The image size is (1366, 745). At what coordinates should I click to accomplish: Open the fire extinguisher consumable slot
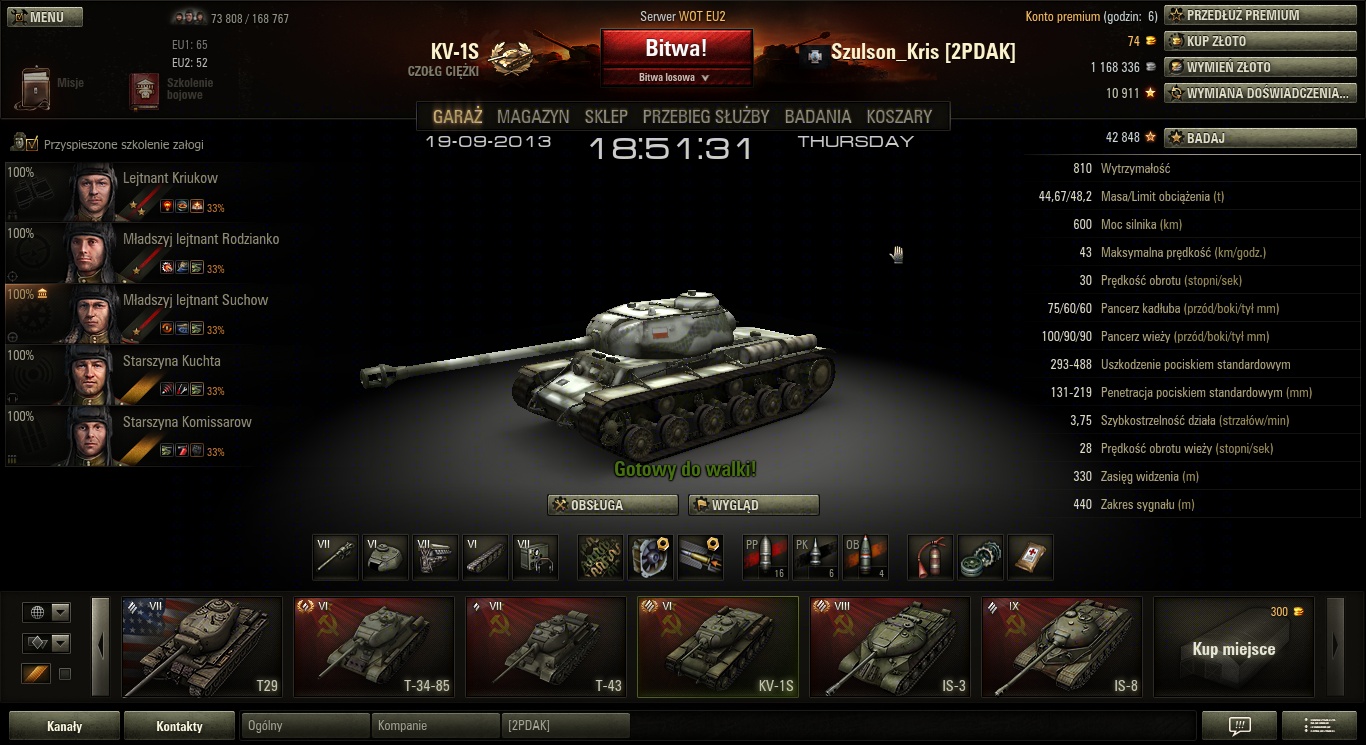(931, 557)
